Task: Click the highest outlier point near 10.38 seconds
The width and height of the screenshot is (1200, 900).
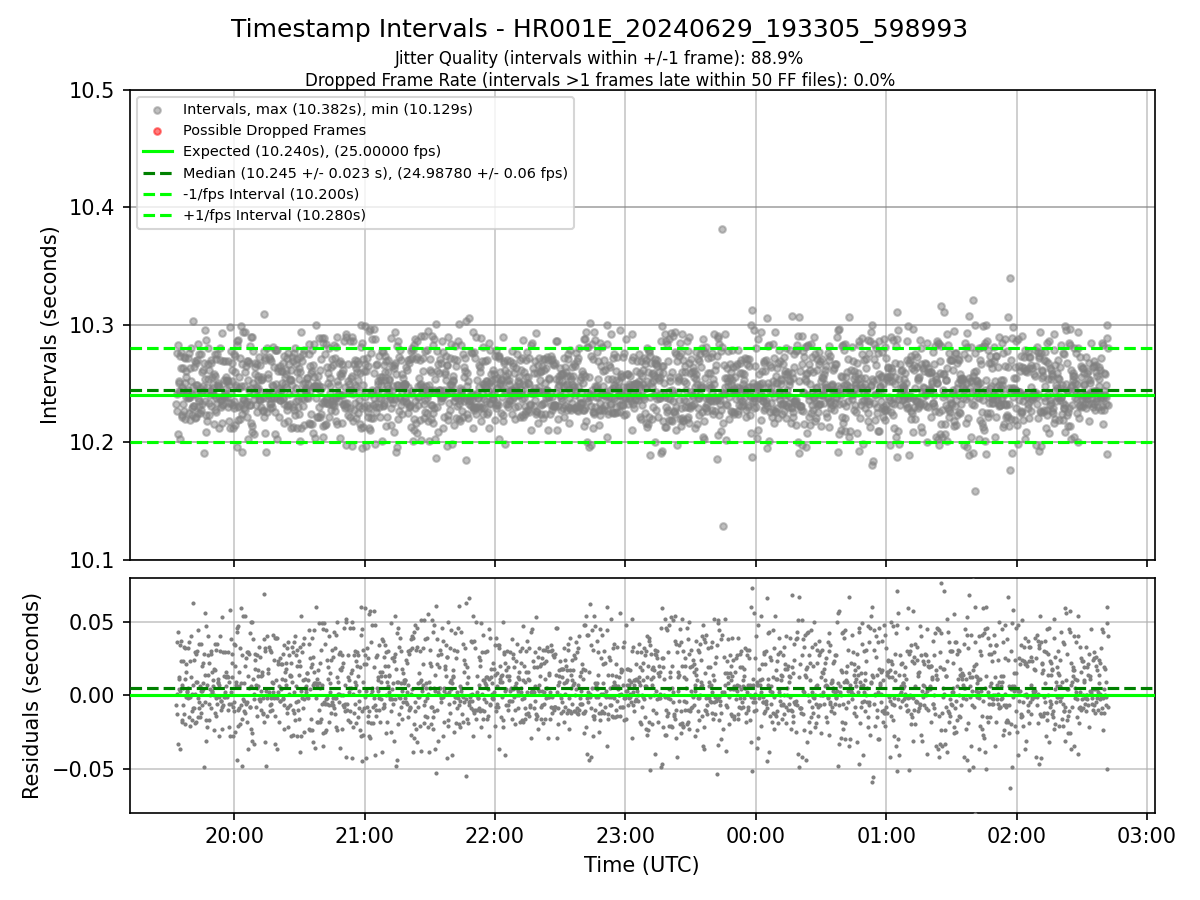Action: [722, 229]
